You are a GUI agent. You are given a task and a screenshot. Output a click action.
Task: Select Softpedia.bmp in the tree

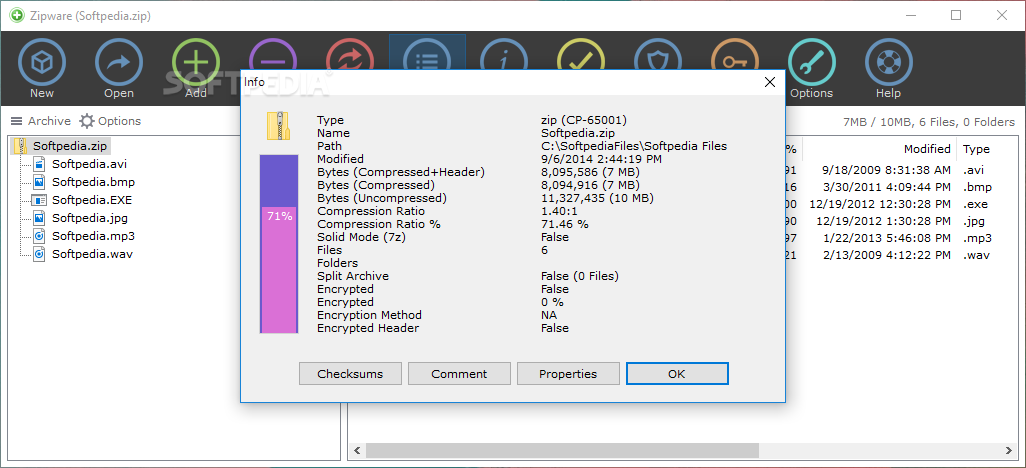94,182
